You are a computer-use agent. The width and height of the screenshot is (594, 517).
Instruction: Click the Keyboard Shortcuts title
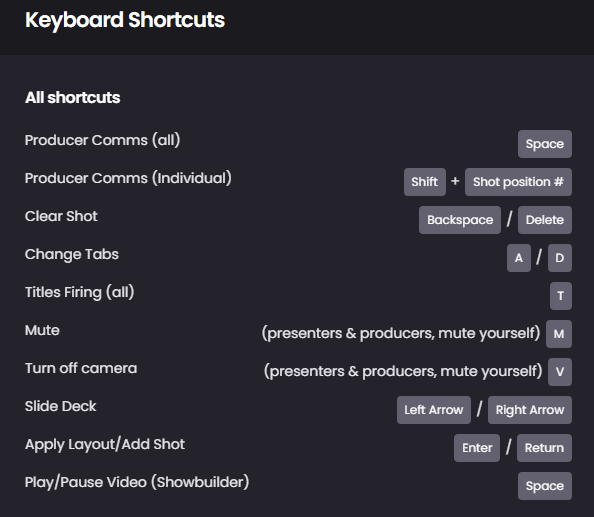pyautogui.click(x=125, y=20)
